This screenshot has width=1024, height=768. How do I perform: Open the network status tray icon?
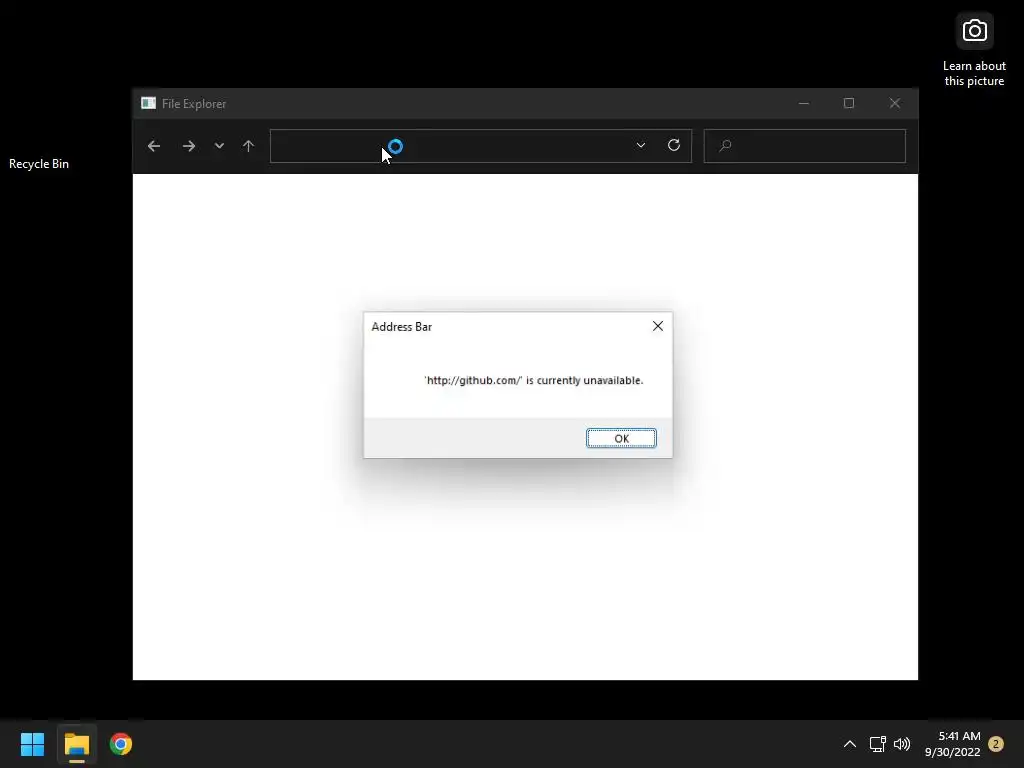(878, 744)
